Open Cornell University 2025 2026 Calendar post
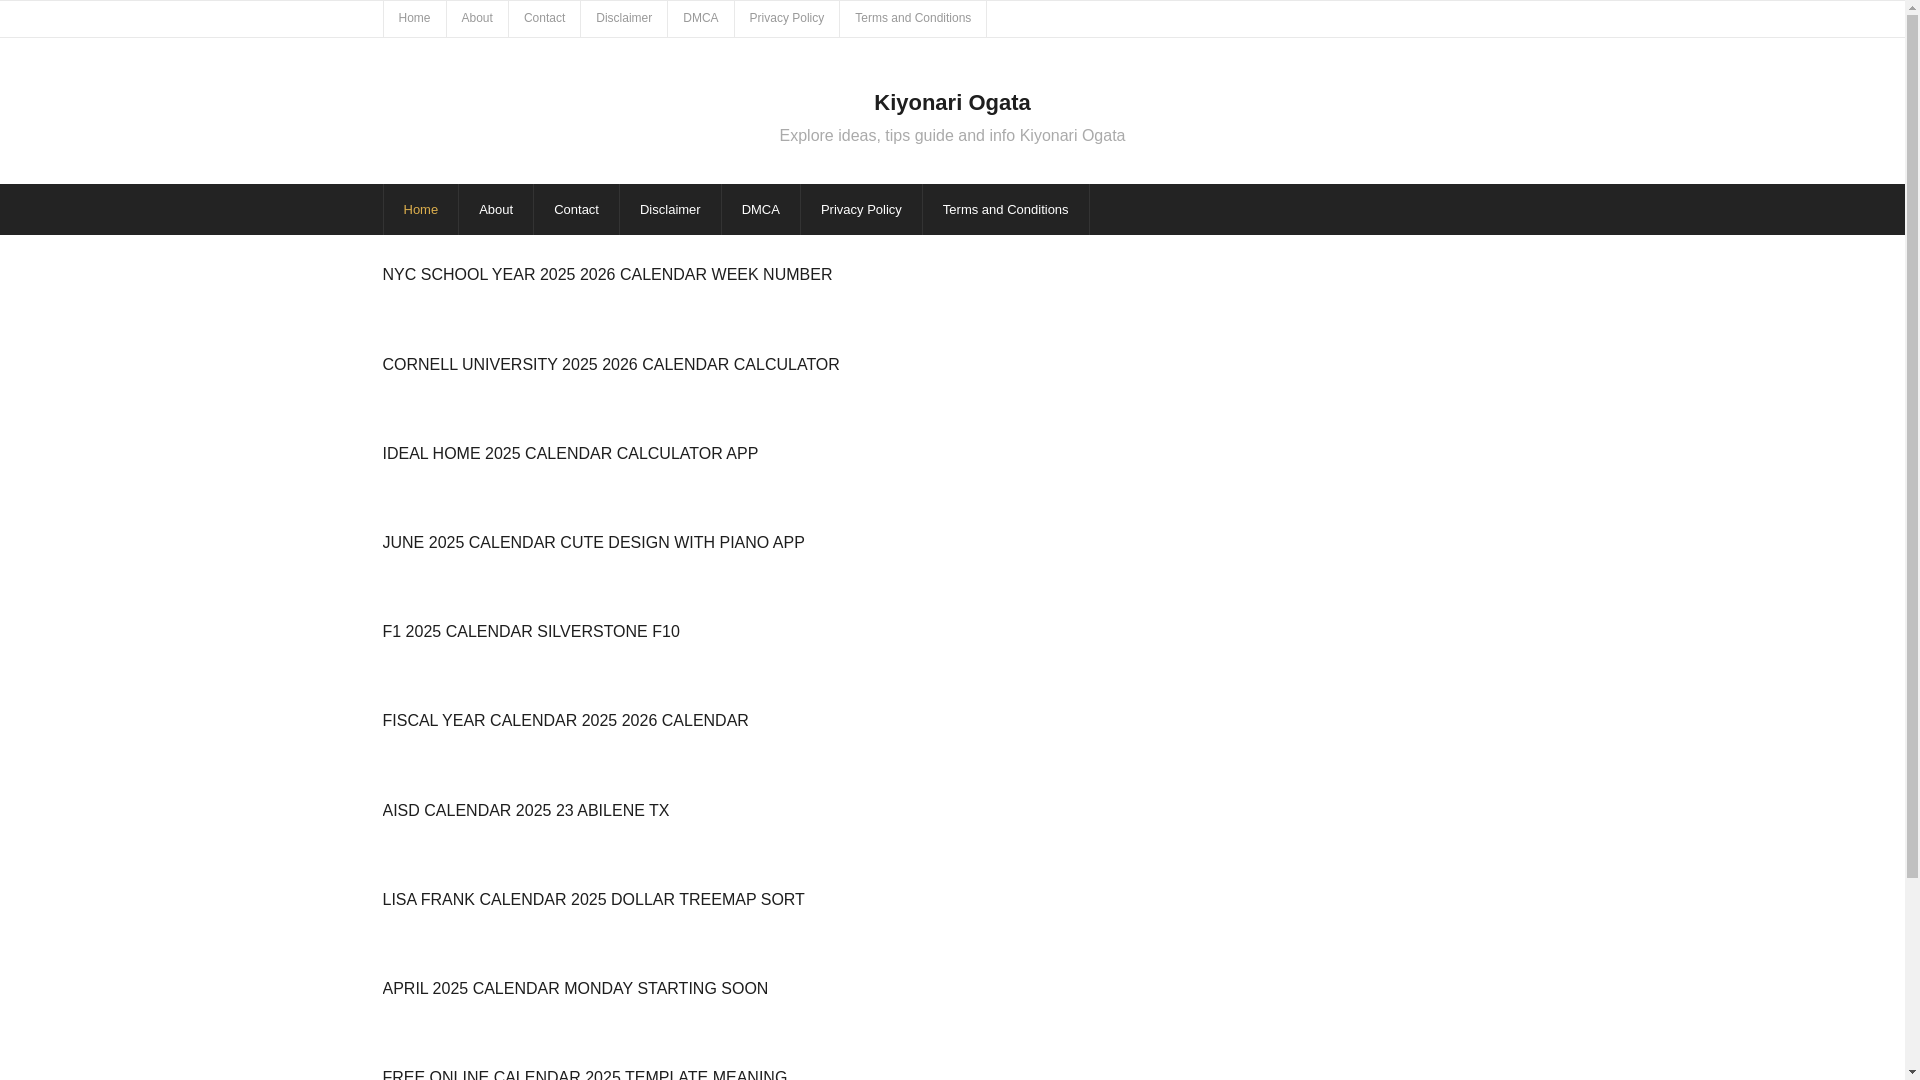This screenshot has width=1920, height=1080. click(611, 364)
